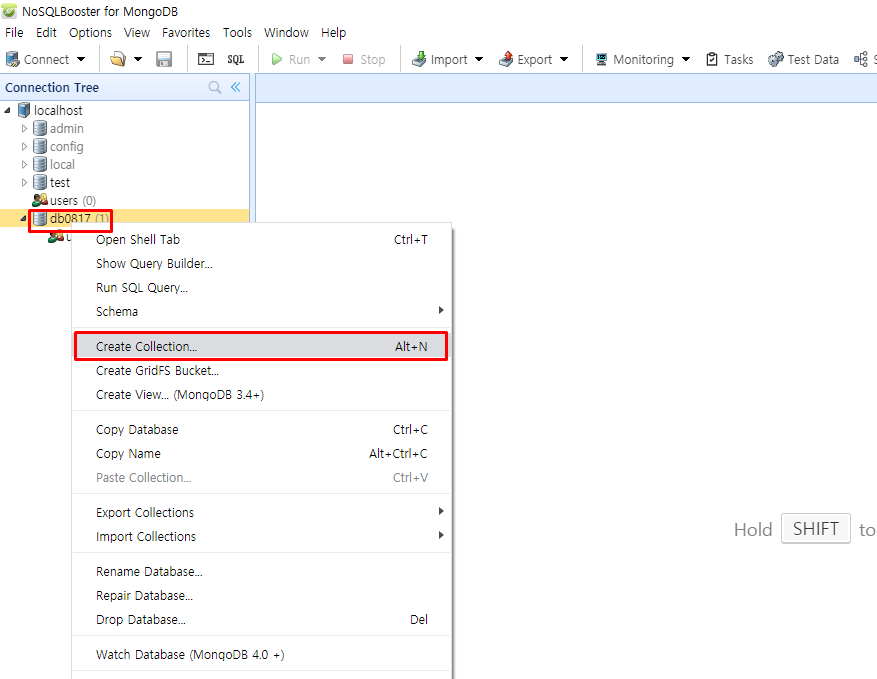Open the Import dropdown arrow
The width and height of the screenshot is (877, 679).
479,59
